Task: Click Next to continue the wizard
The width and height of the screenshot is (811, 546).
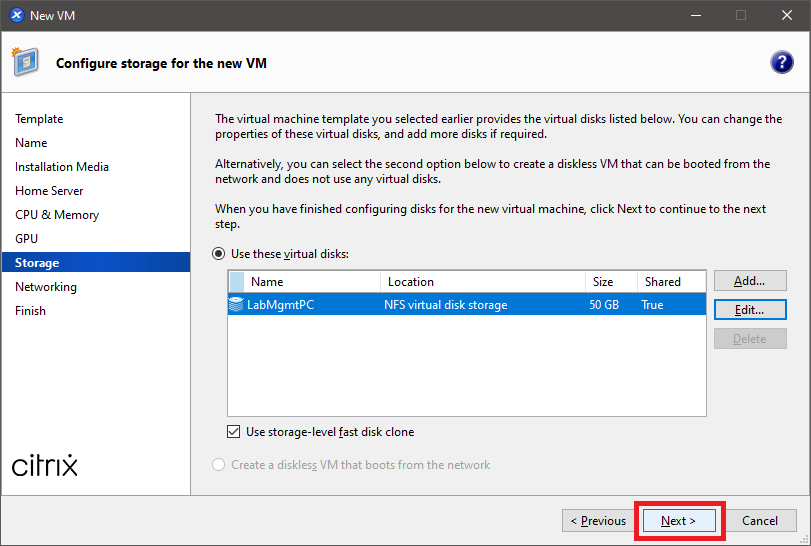Action: pos(678,521)
